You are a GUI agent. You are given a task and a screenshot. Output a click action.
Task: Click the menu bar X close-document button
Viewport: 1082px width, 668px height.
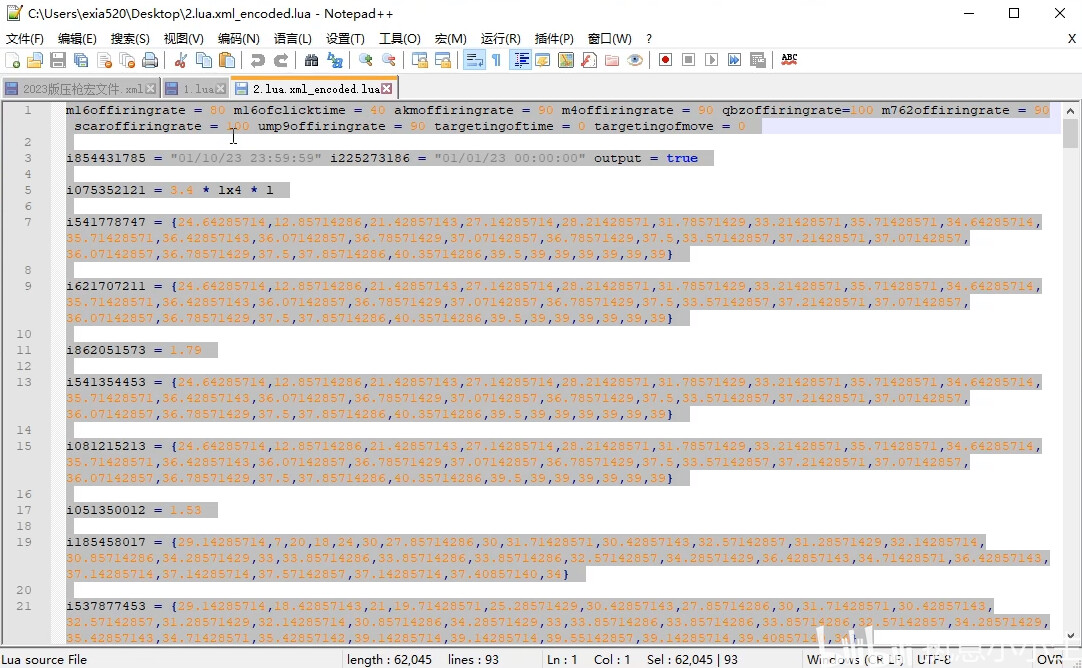[1072, 39]
